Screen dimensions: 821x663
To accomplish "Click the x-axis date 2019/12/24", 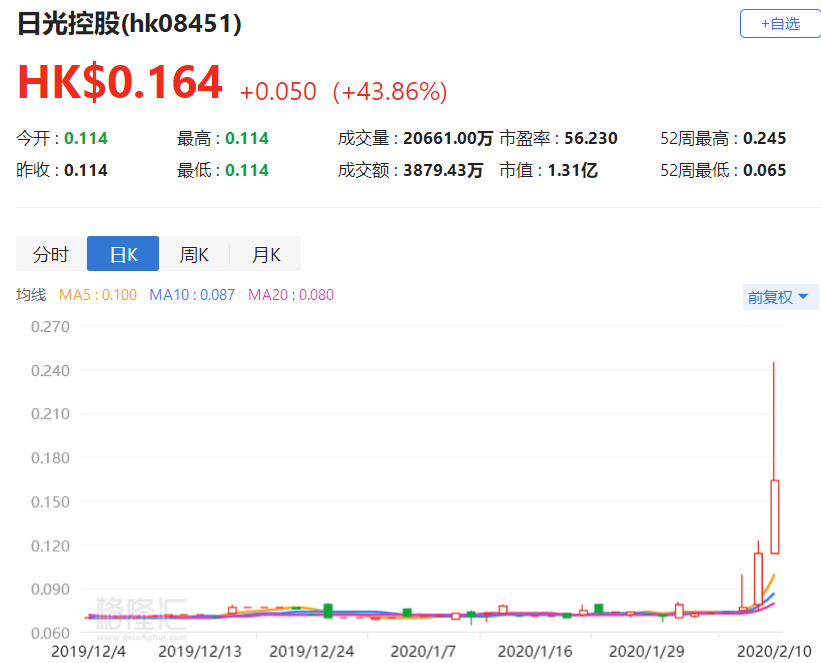I will (312, 651).
